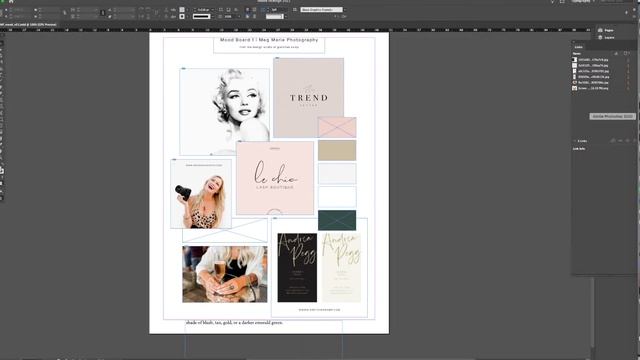Viewport: 640px width, 360px height.
Task: Select the pink placeholder frame with X
Action: [337, 127]
